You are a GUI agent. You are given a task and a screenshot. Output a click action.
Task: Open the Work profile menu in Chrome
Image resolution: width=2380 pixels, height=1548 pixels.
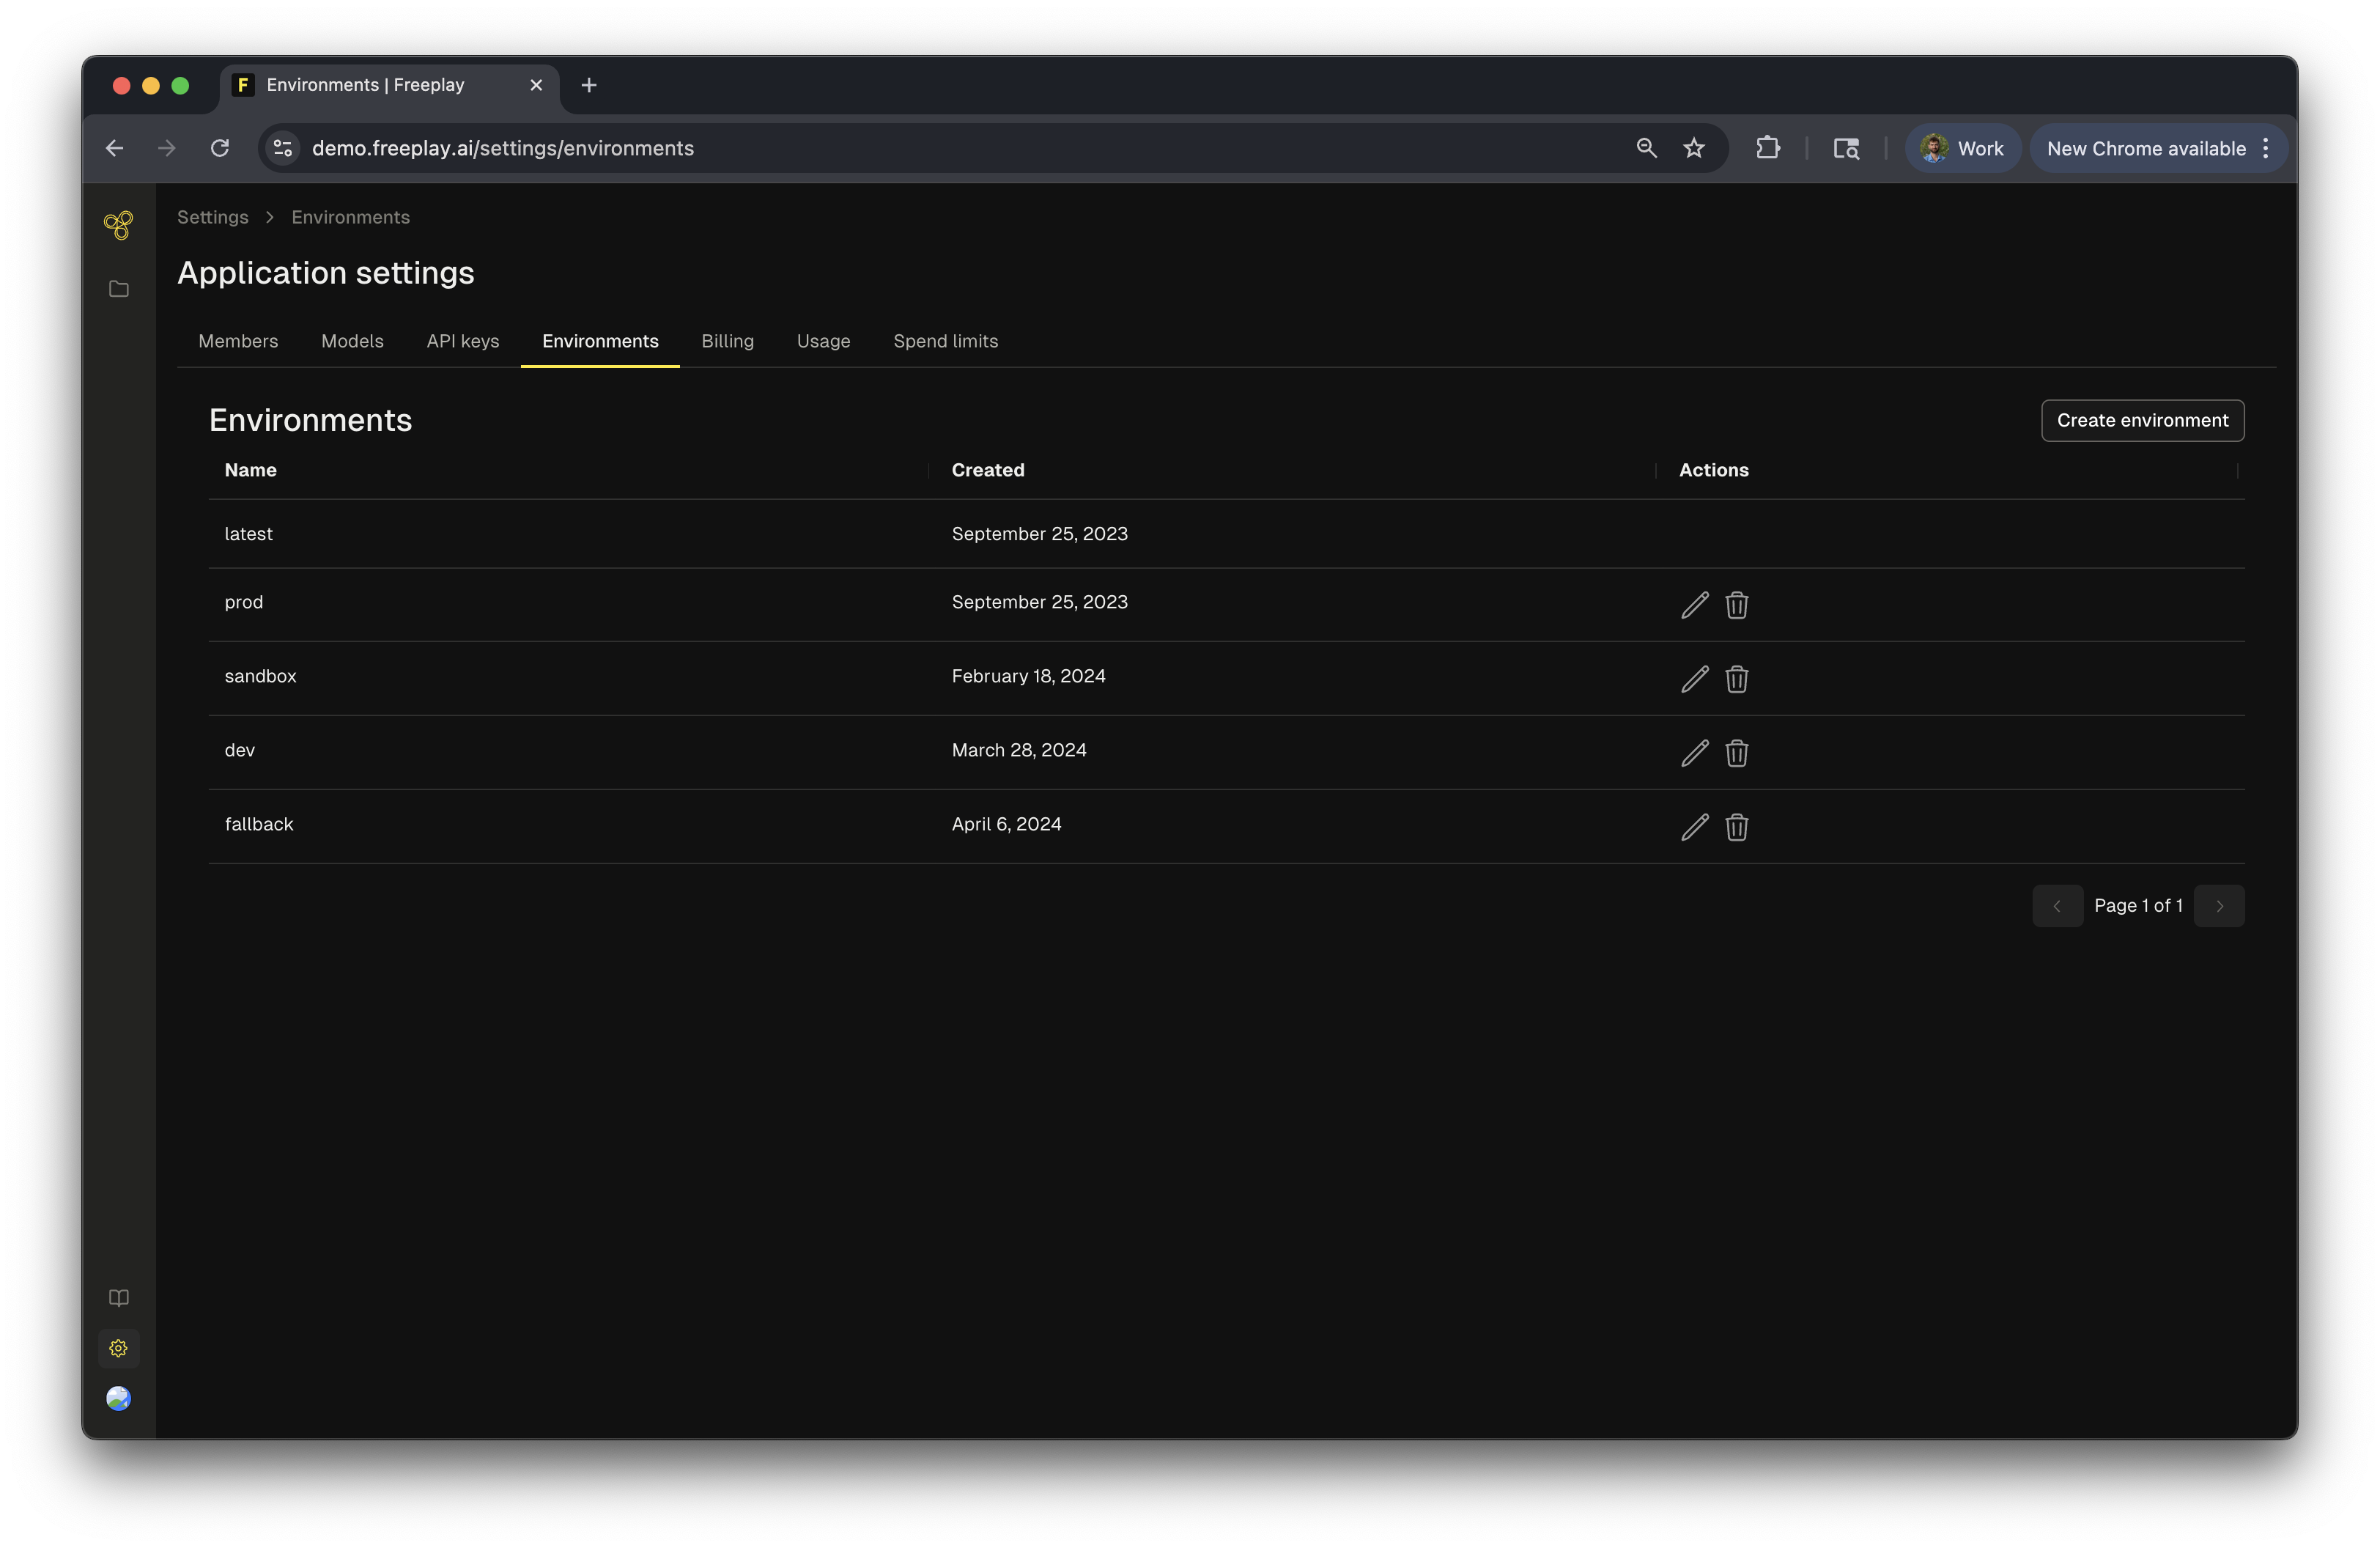(1962, 148)
